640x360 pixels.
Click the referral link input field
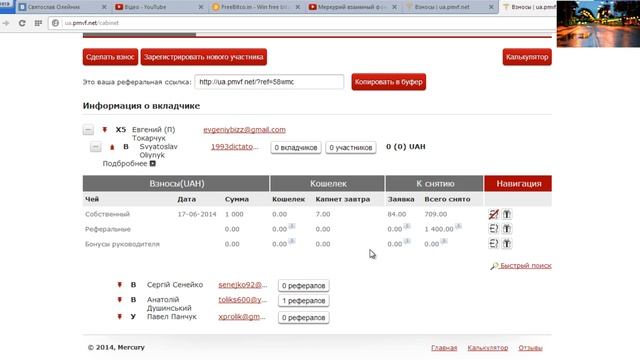[269, 82]
